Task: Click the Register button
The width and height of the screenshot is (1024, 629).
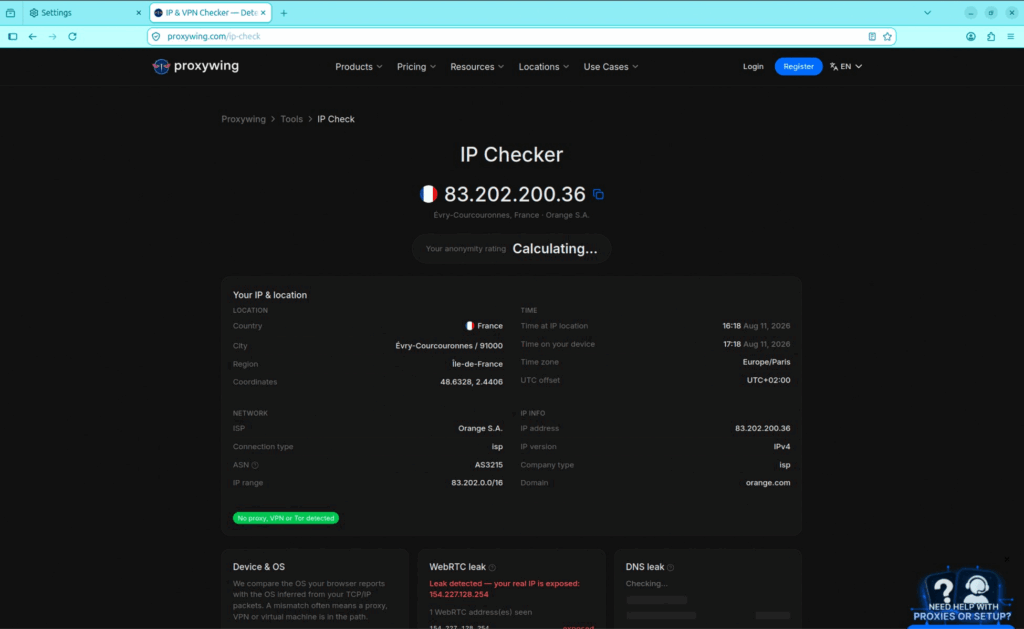Action: pyautogui.click(x=798, y=67)
